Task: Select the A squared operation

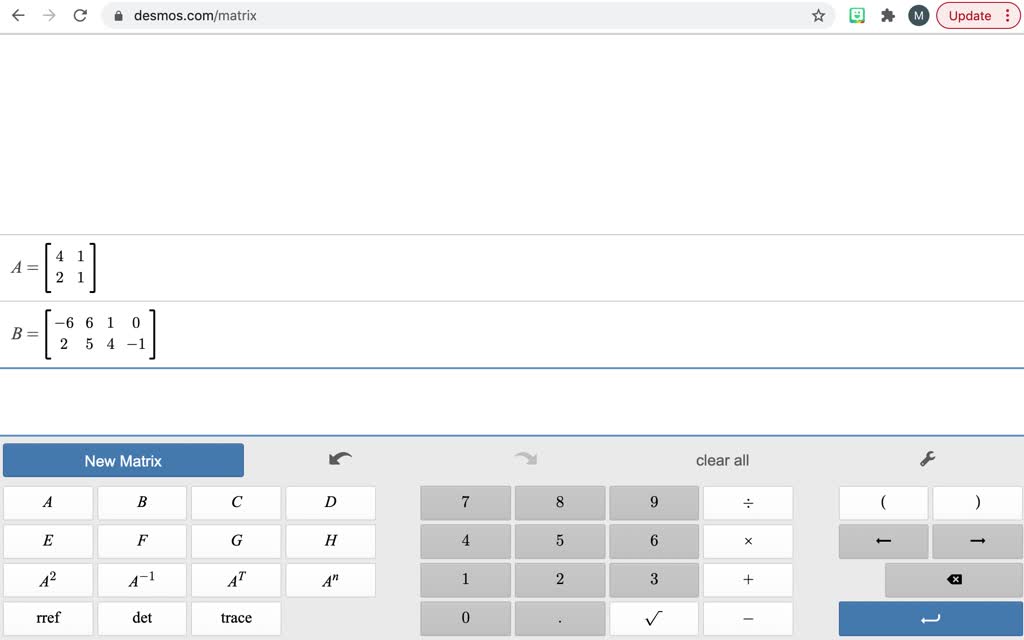Action: [48, 580]
